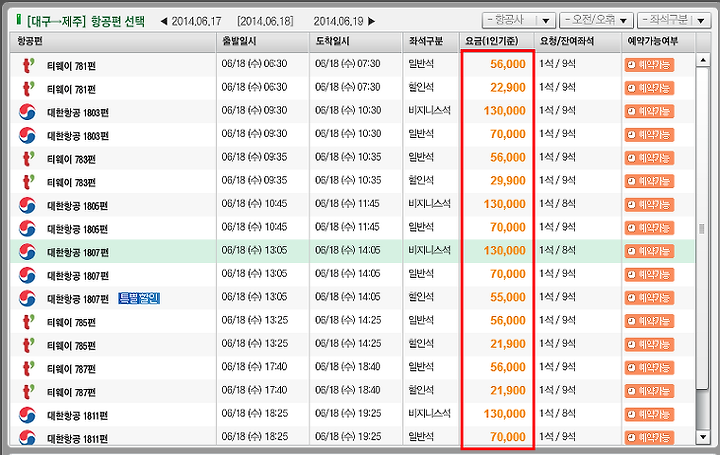Click 예약가능 button for 대한항공 1805편 일반석
The image size is (720, 455).
click(x=649, y=228)
